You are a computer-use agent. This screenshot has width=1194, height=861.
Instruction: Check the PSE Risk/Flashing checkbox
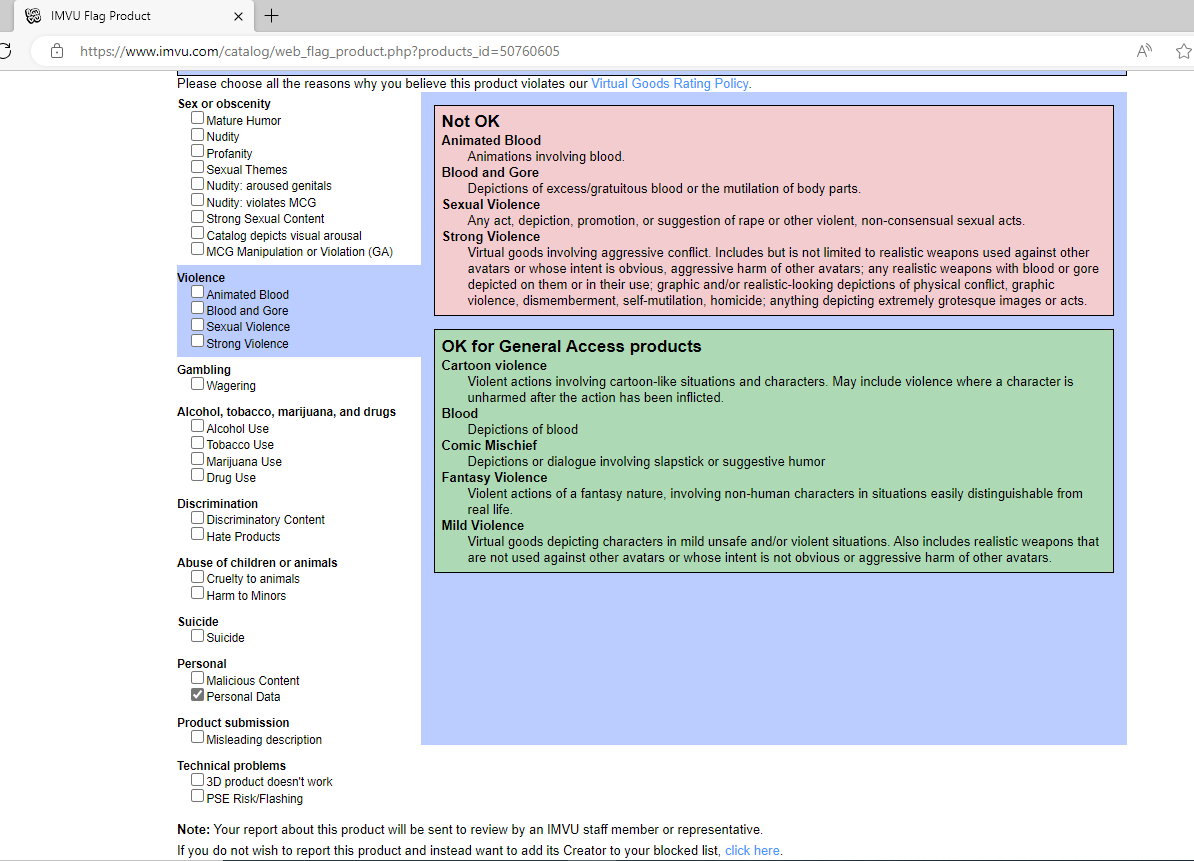click(x=197, y=796)
